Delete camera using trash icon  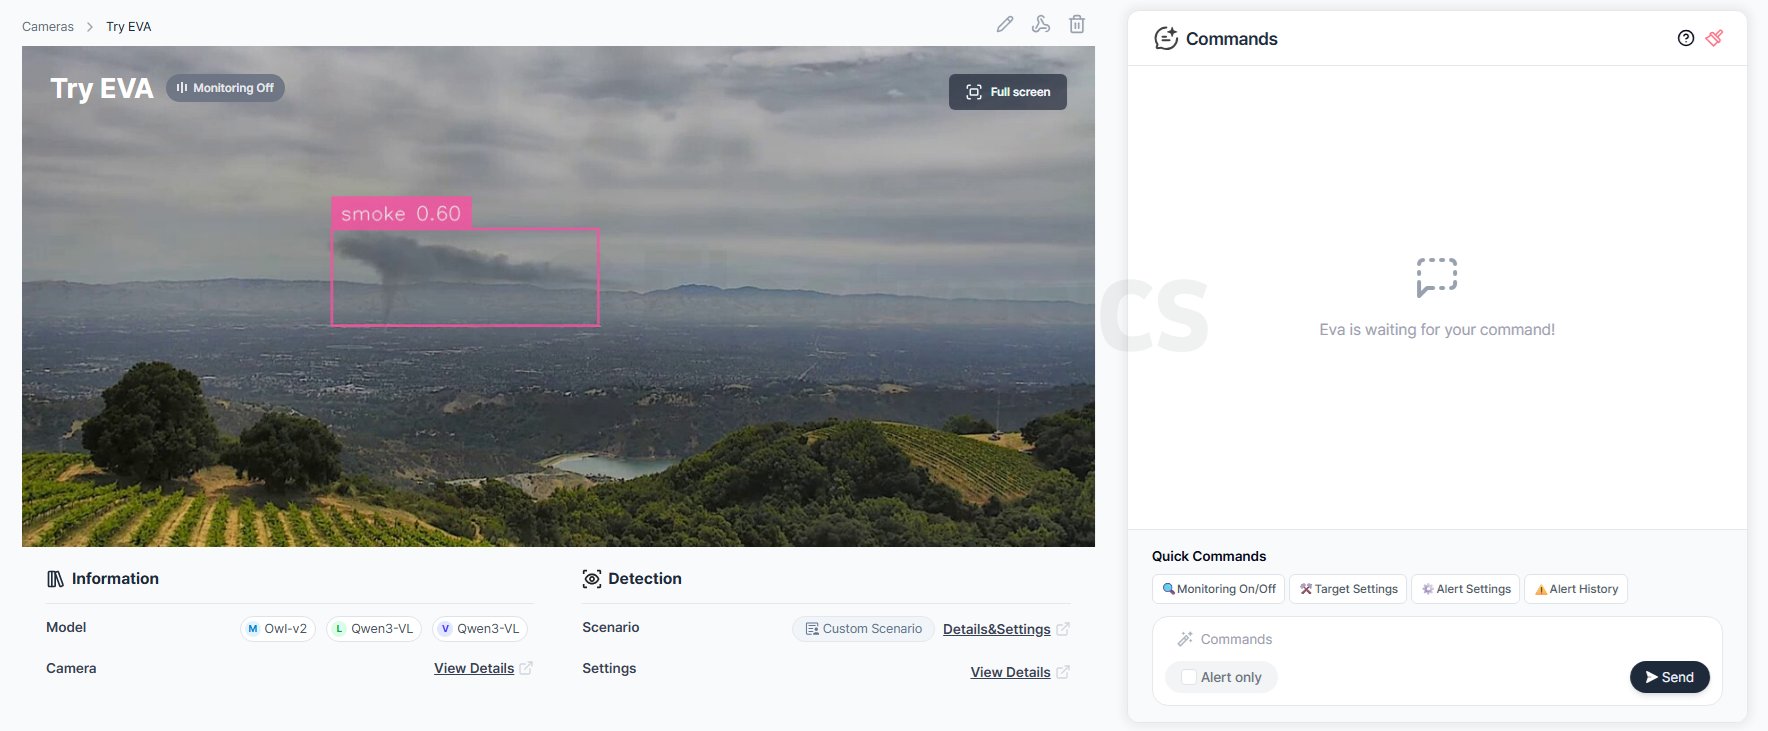point(1077,24)
